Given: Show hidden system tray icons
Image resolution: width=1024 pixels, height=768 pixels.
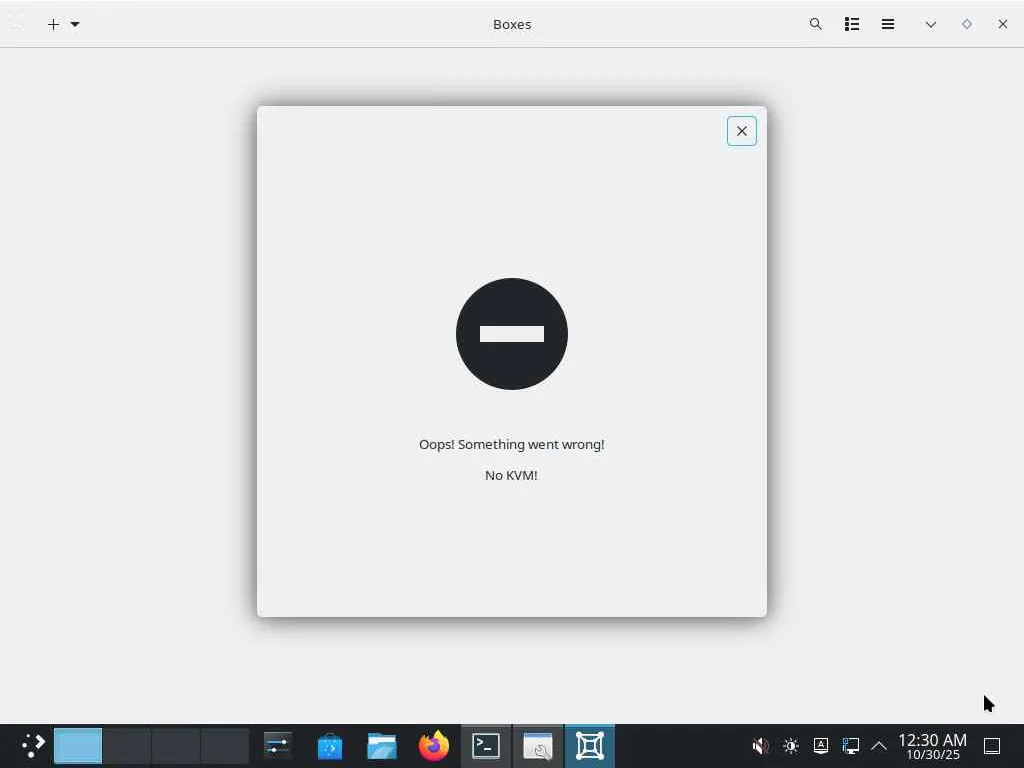Looking at the screenshot, I should pyautogui.click(x=879, y=746).
